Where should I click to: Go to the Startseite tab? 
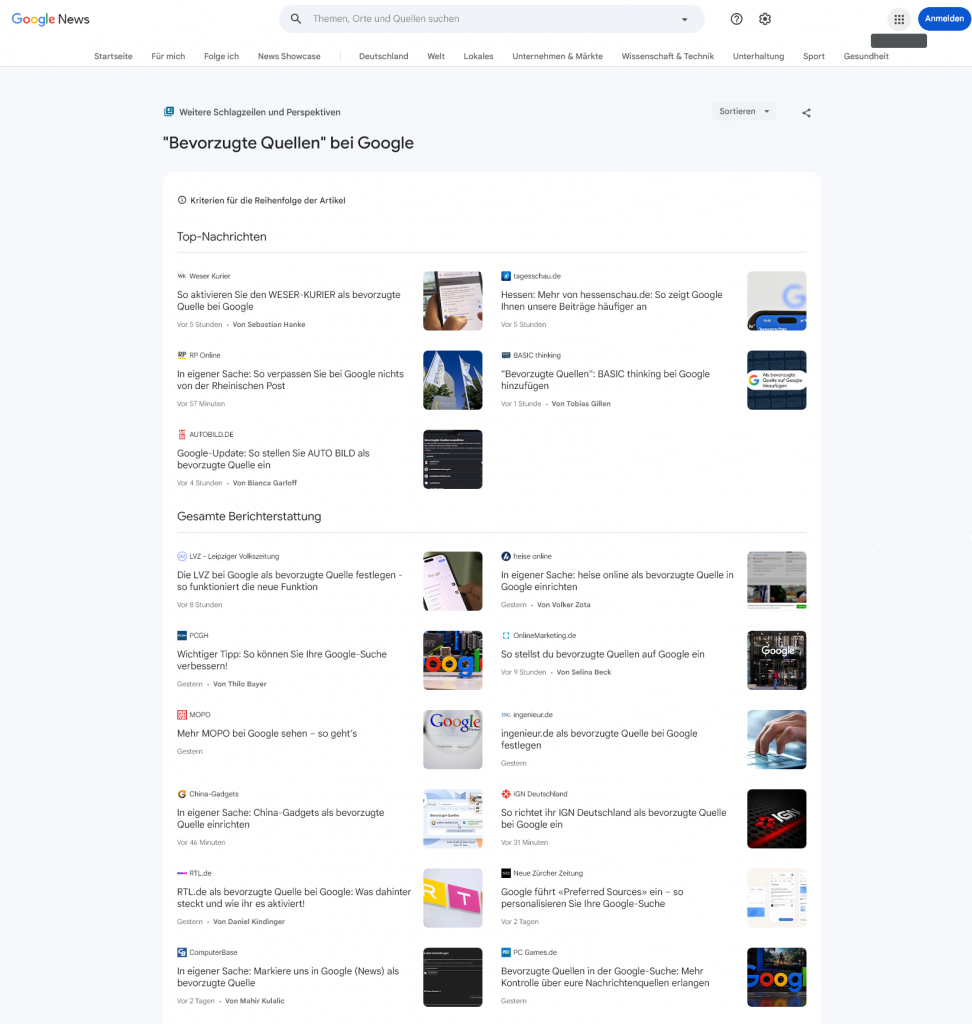coord(113,56)
